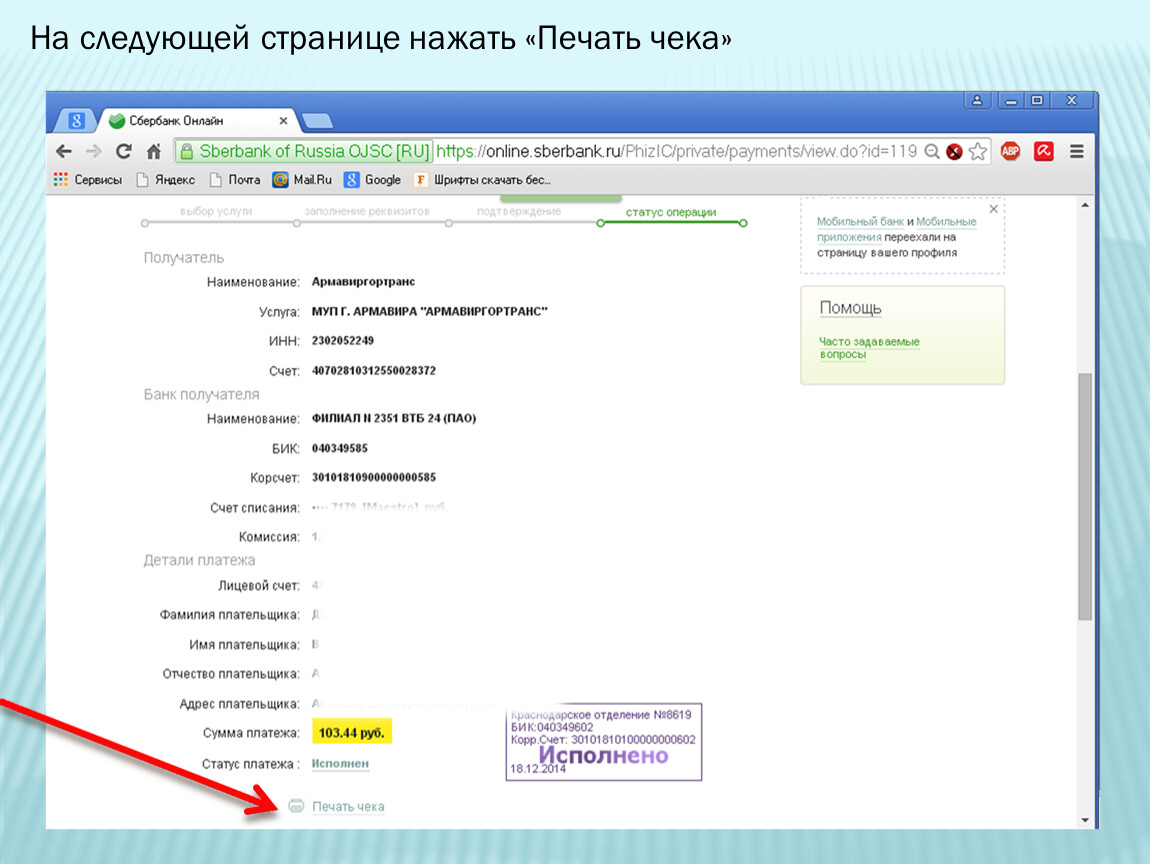1150x864 pixels.
Task: Open Часто задаваемые вопросы help link
Action: (869, 348)
